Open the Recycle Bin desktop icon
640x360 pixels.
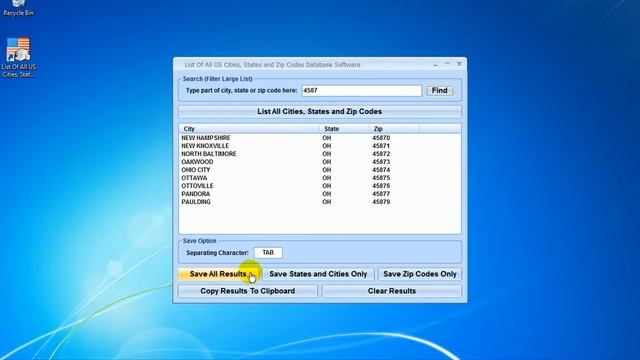tap(18, 8)
